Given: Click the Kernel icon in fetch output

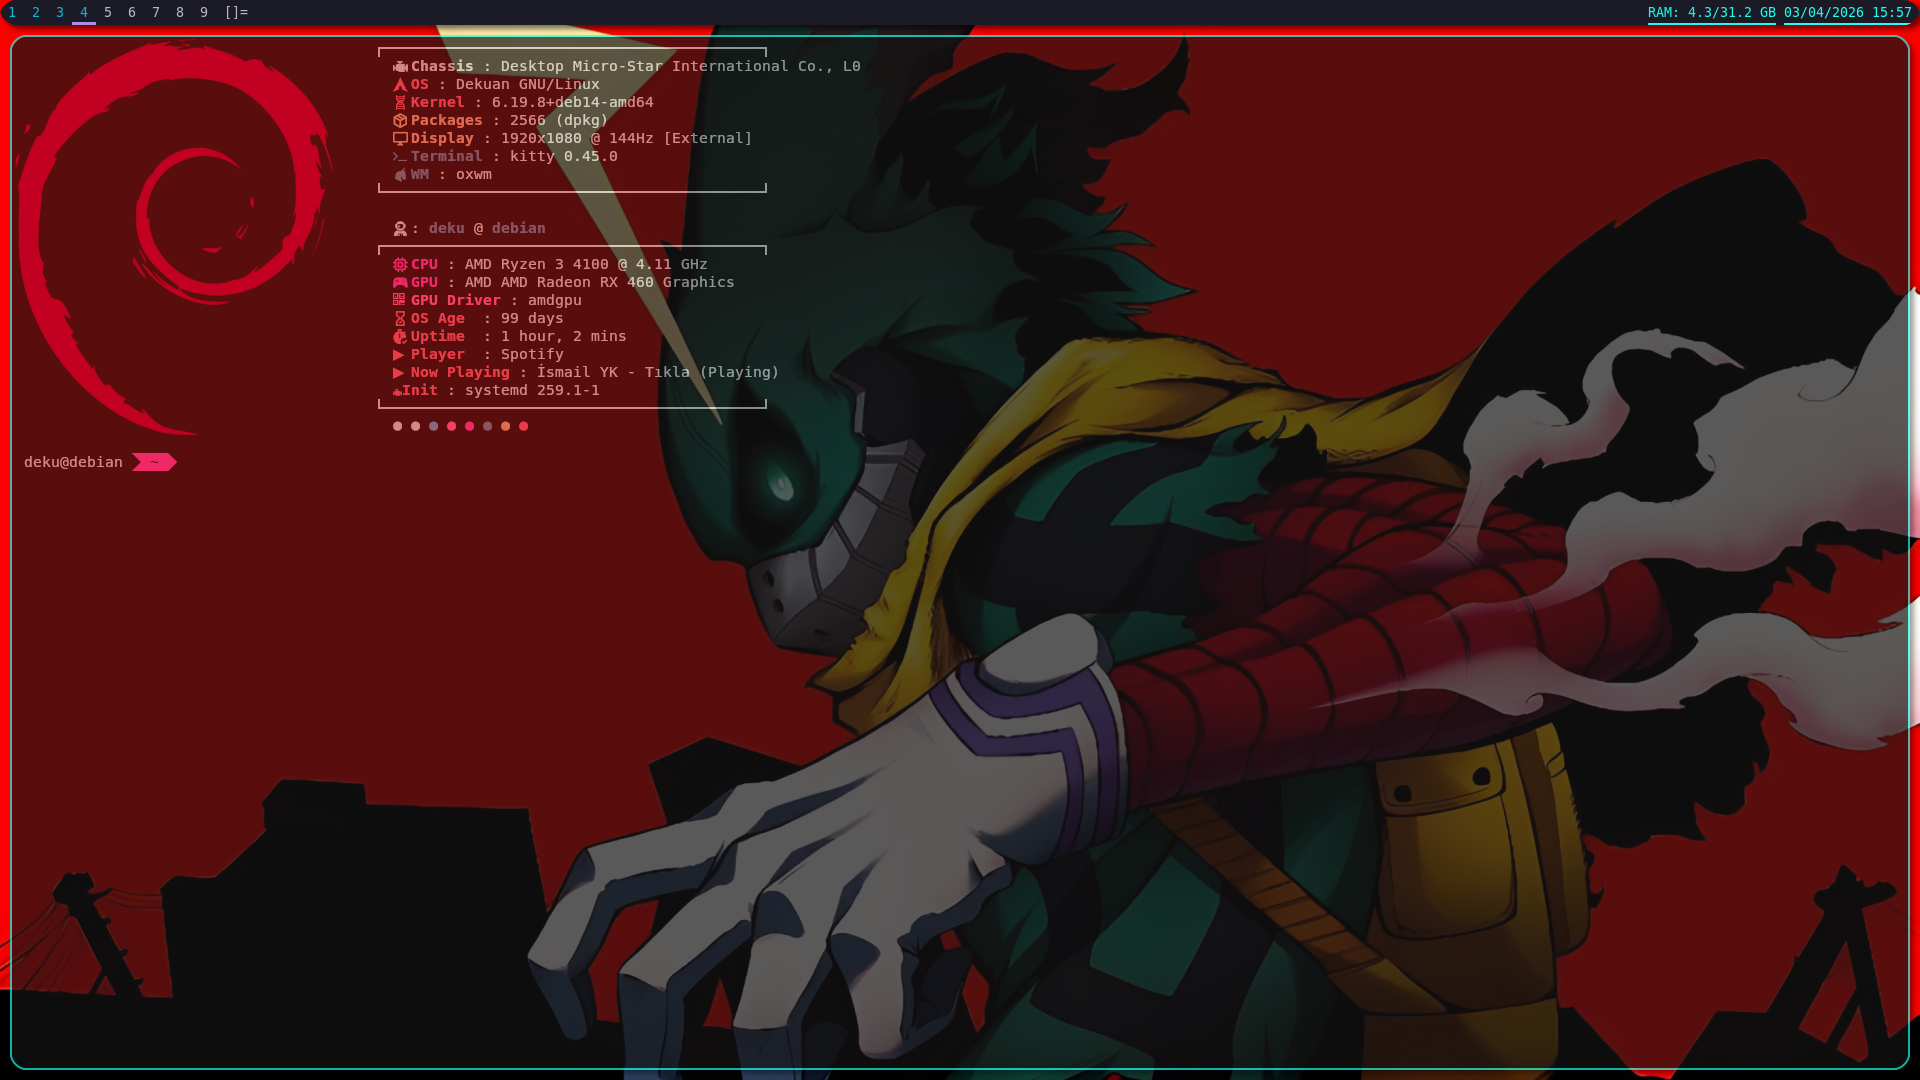Looking at the screenshot, I should [x=400, y=103].
